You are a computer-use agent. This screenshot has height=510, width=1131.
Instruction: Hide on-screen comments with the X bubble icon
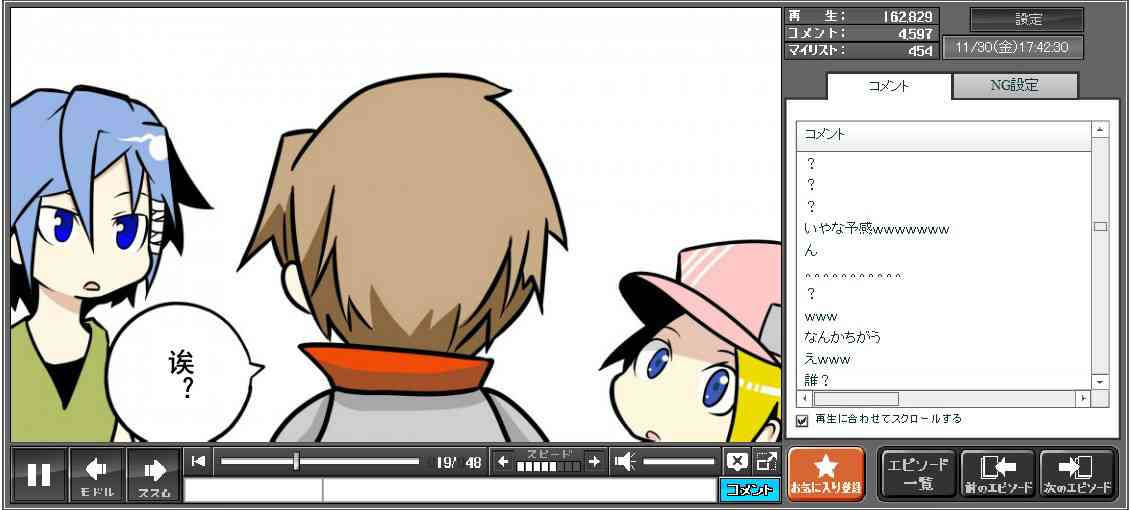[x=737, y=461]
